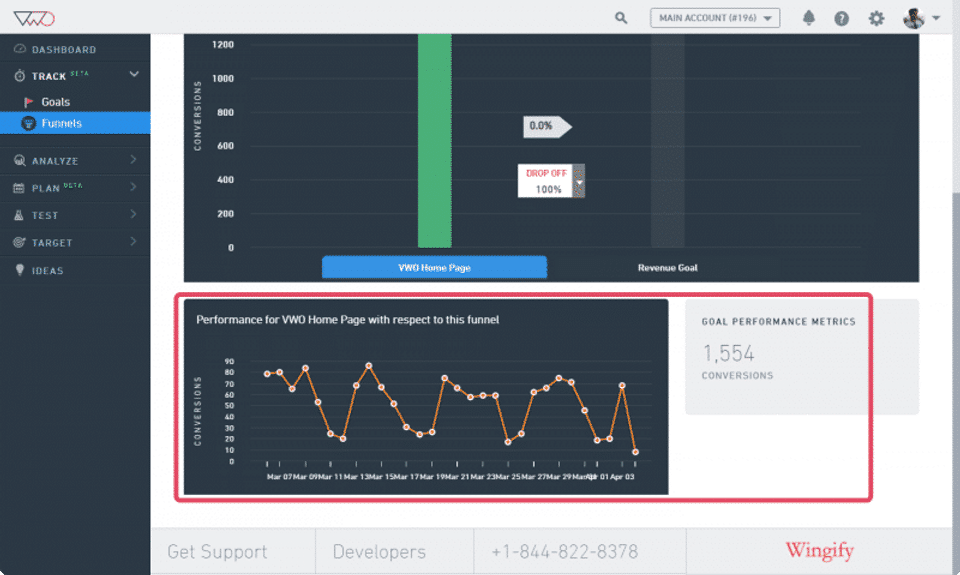Select the VWO Home Page funnel step
This screenshot has height=575, width=960.
pyautogui.click(x=434, y=268)
